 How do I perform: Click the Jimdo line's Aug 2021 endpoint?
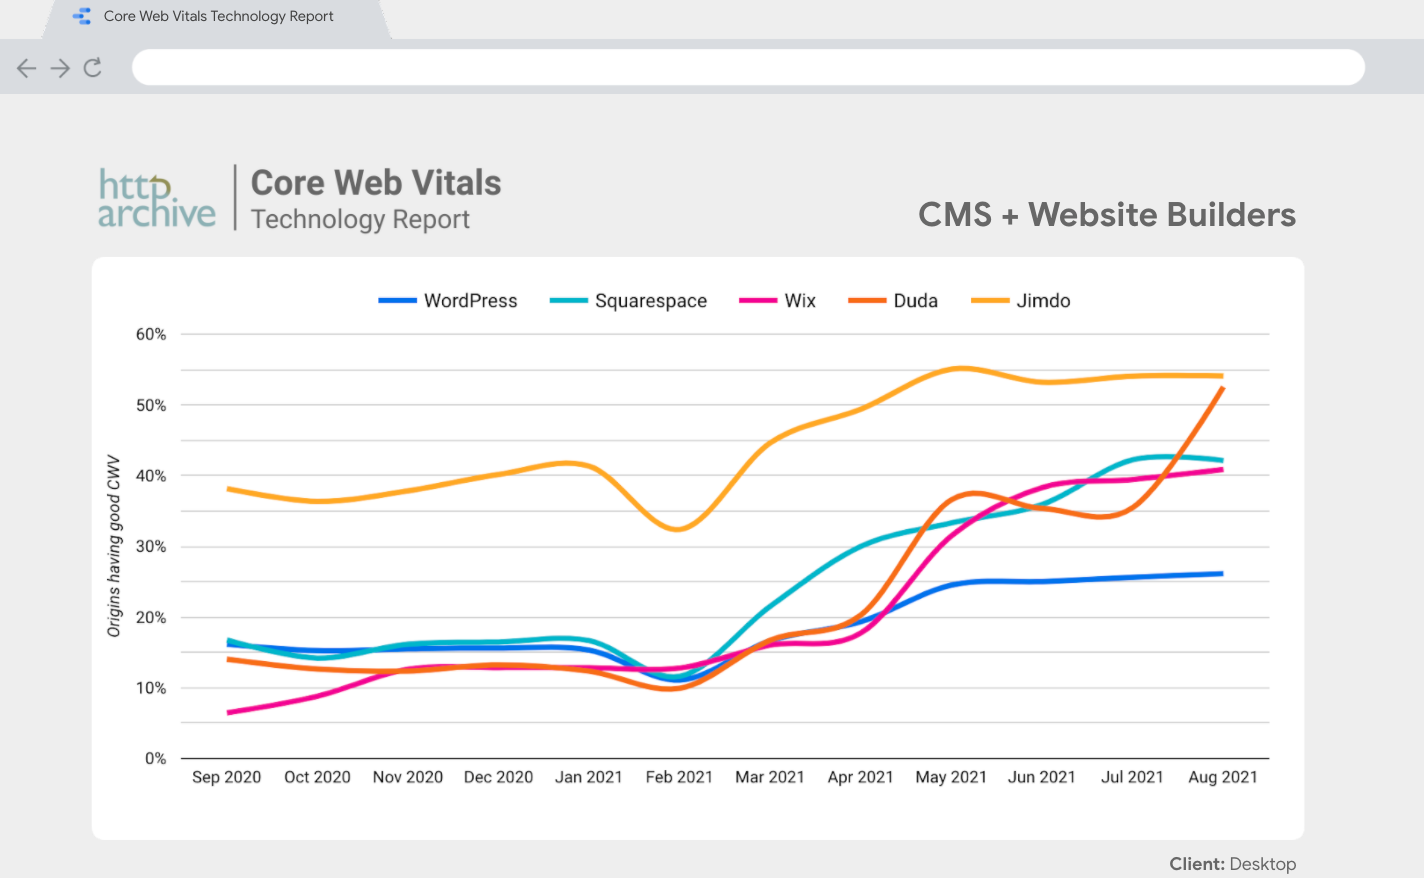pos(1222,376)
